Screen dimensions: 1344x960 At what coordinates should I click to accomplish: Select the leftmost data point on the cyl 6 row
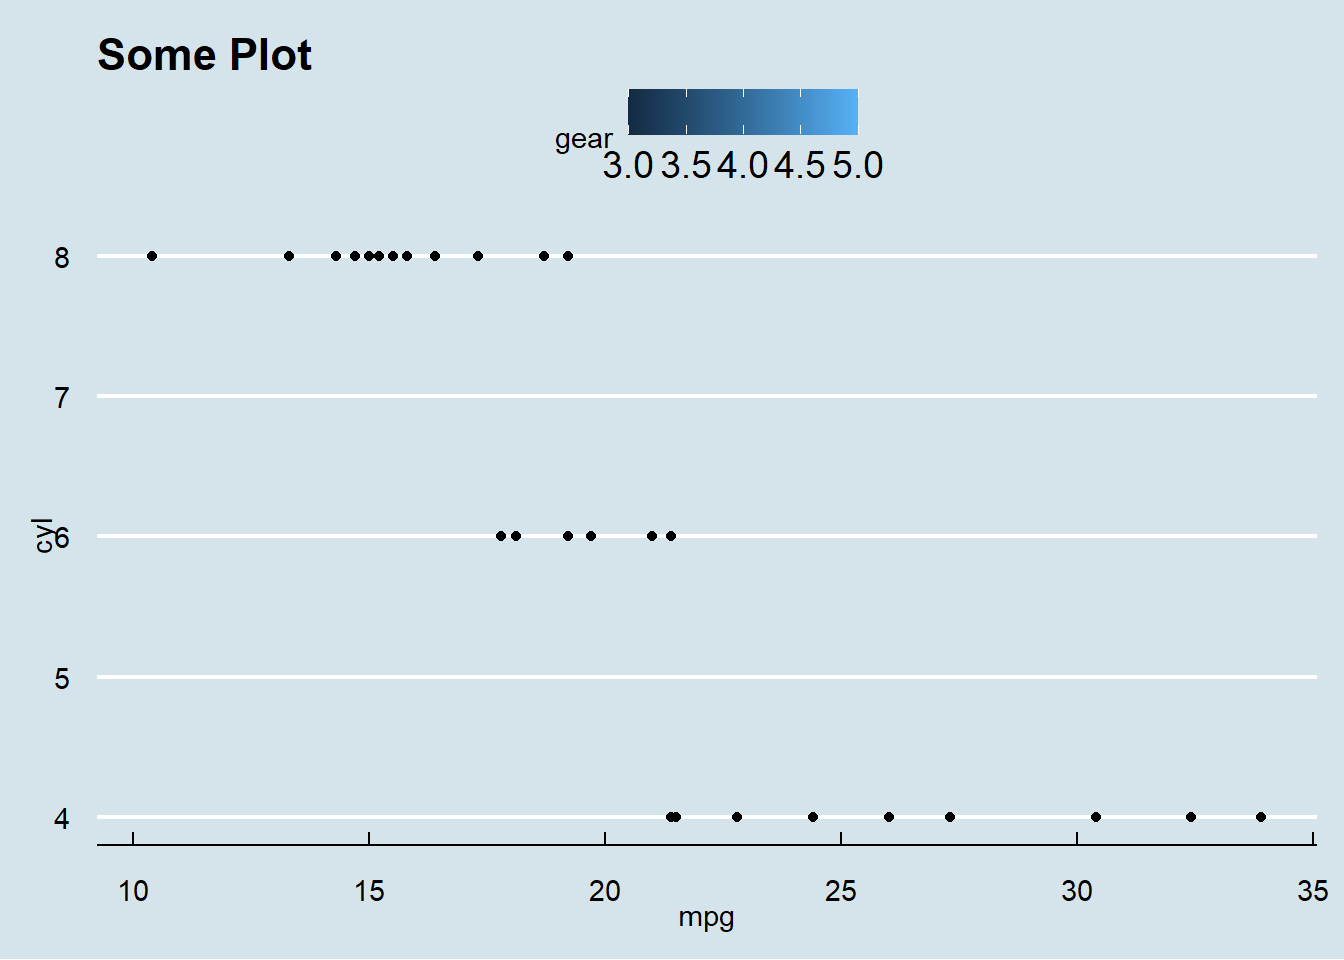501,536
